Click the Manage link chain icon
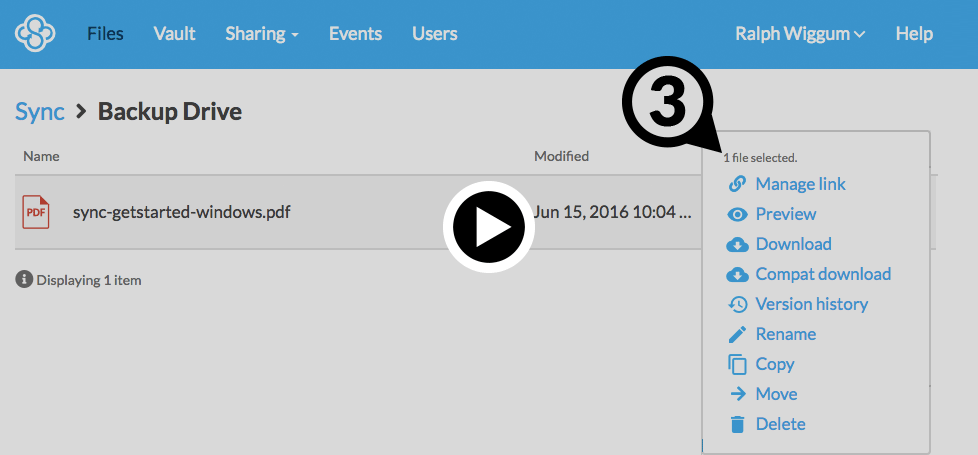 pyautogui.click(x=737, y=184)
